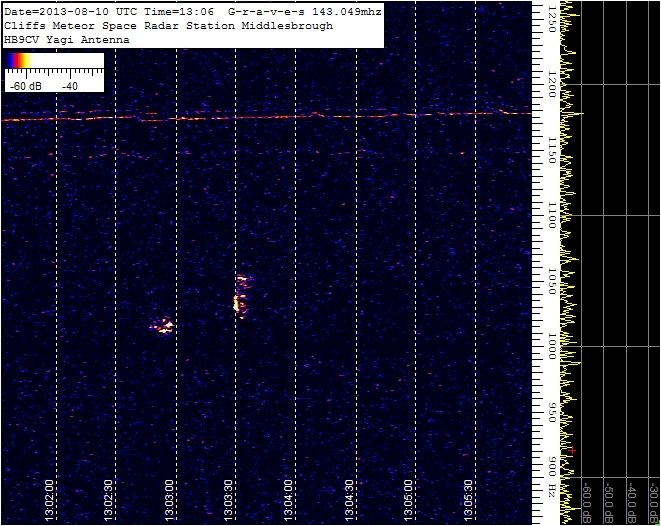Click the -30.0 dB spectrum scale label

[x=655, y=504]
